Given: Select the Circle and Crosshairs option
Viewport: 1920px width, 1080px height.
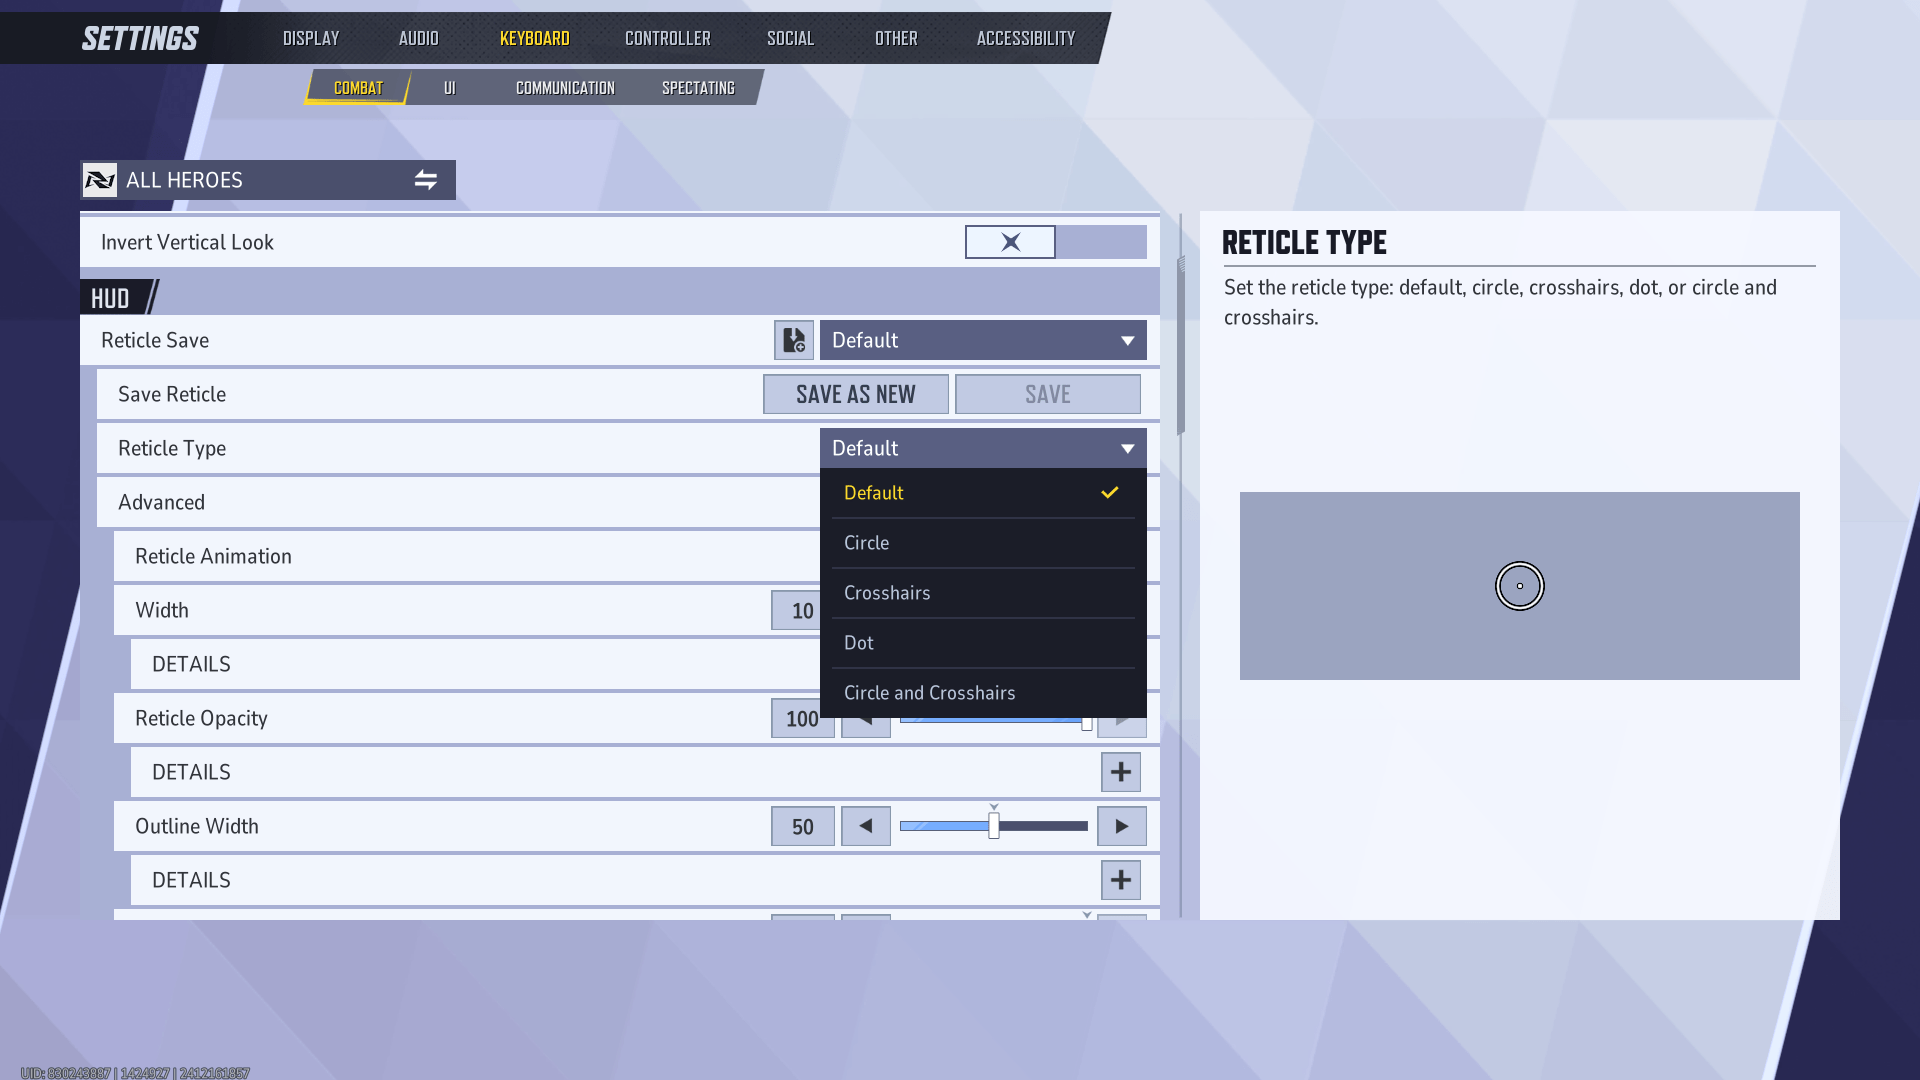Looking at the screenshot, I should point(928,692).
